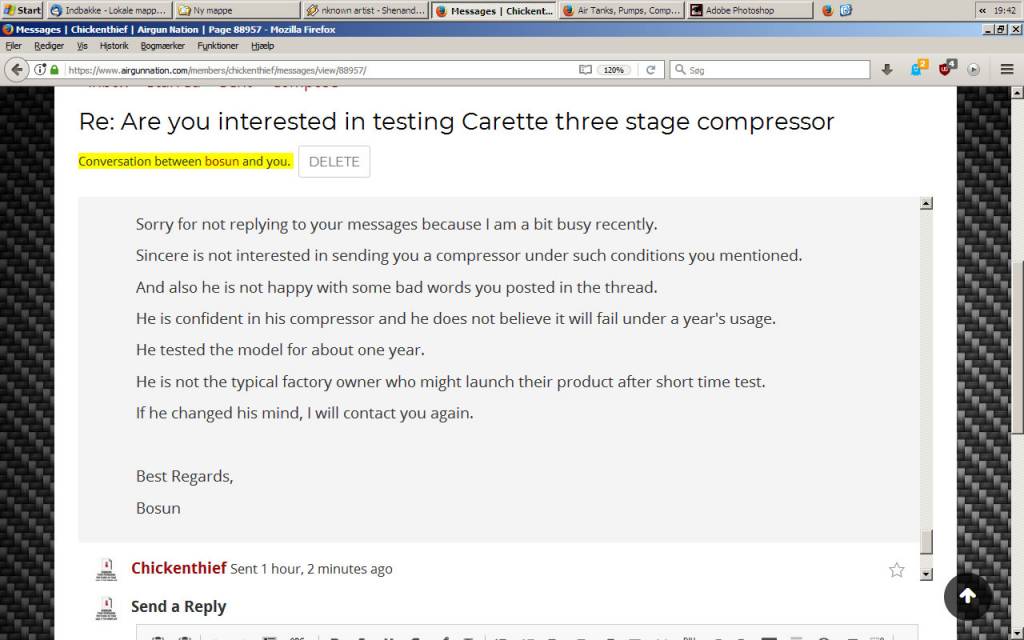Open the site security padlock info
This screenshot has height=640, width=1024.
click(54, 70)
